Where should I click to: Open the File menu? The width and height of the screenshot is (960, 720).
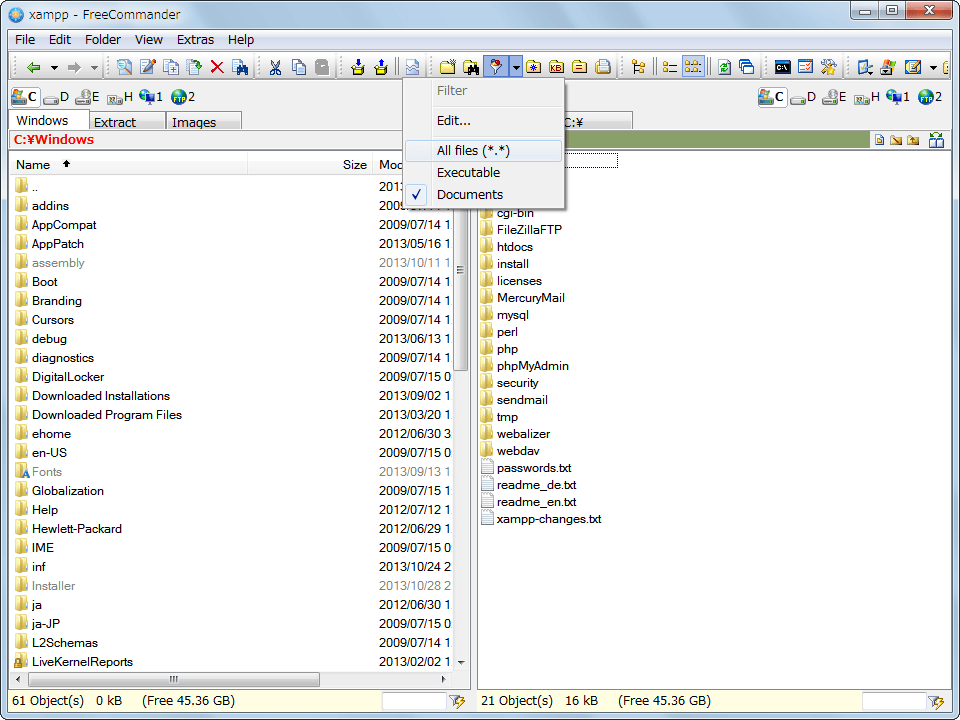pos(24,40)
